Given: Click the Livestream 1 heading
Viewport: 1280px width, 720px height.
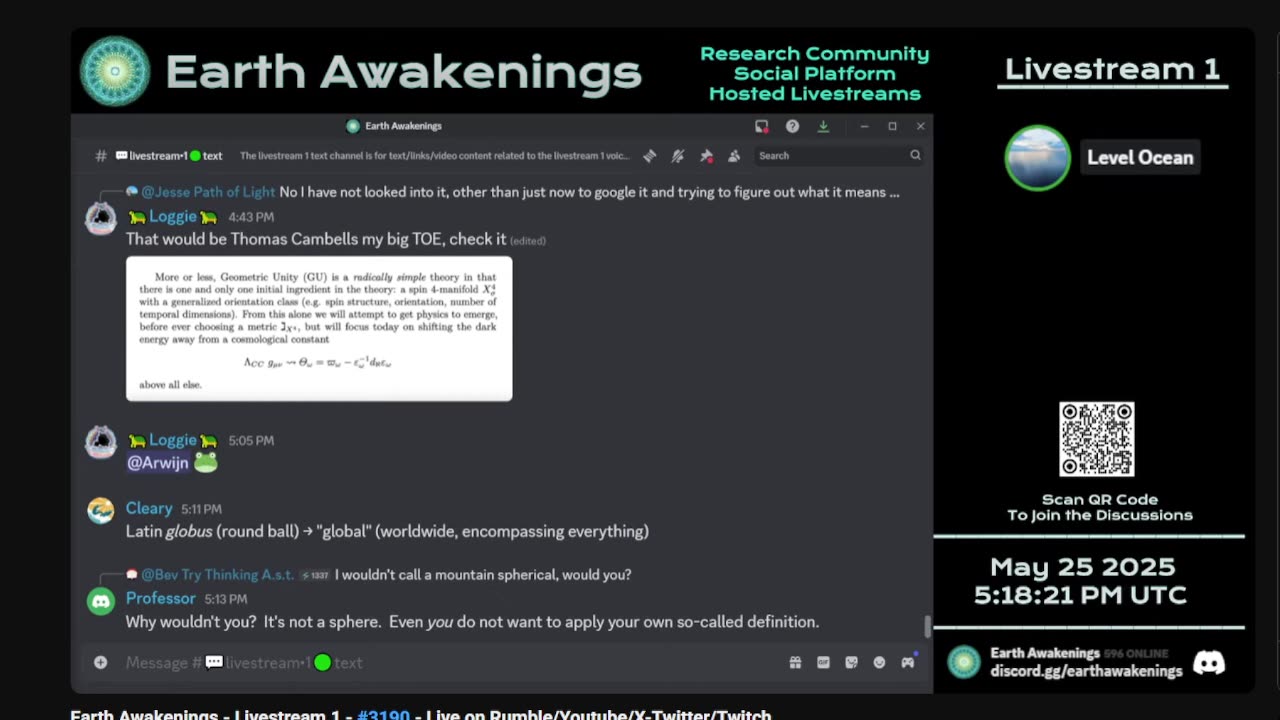Looking at the screenshot, I should 1112,69.
